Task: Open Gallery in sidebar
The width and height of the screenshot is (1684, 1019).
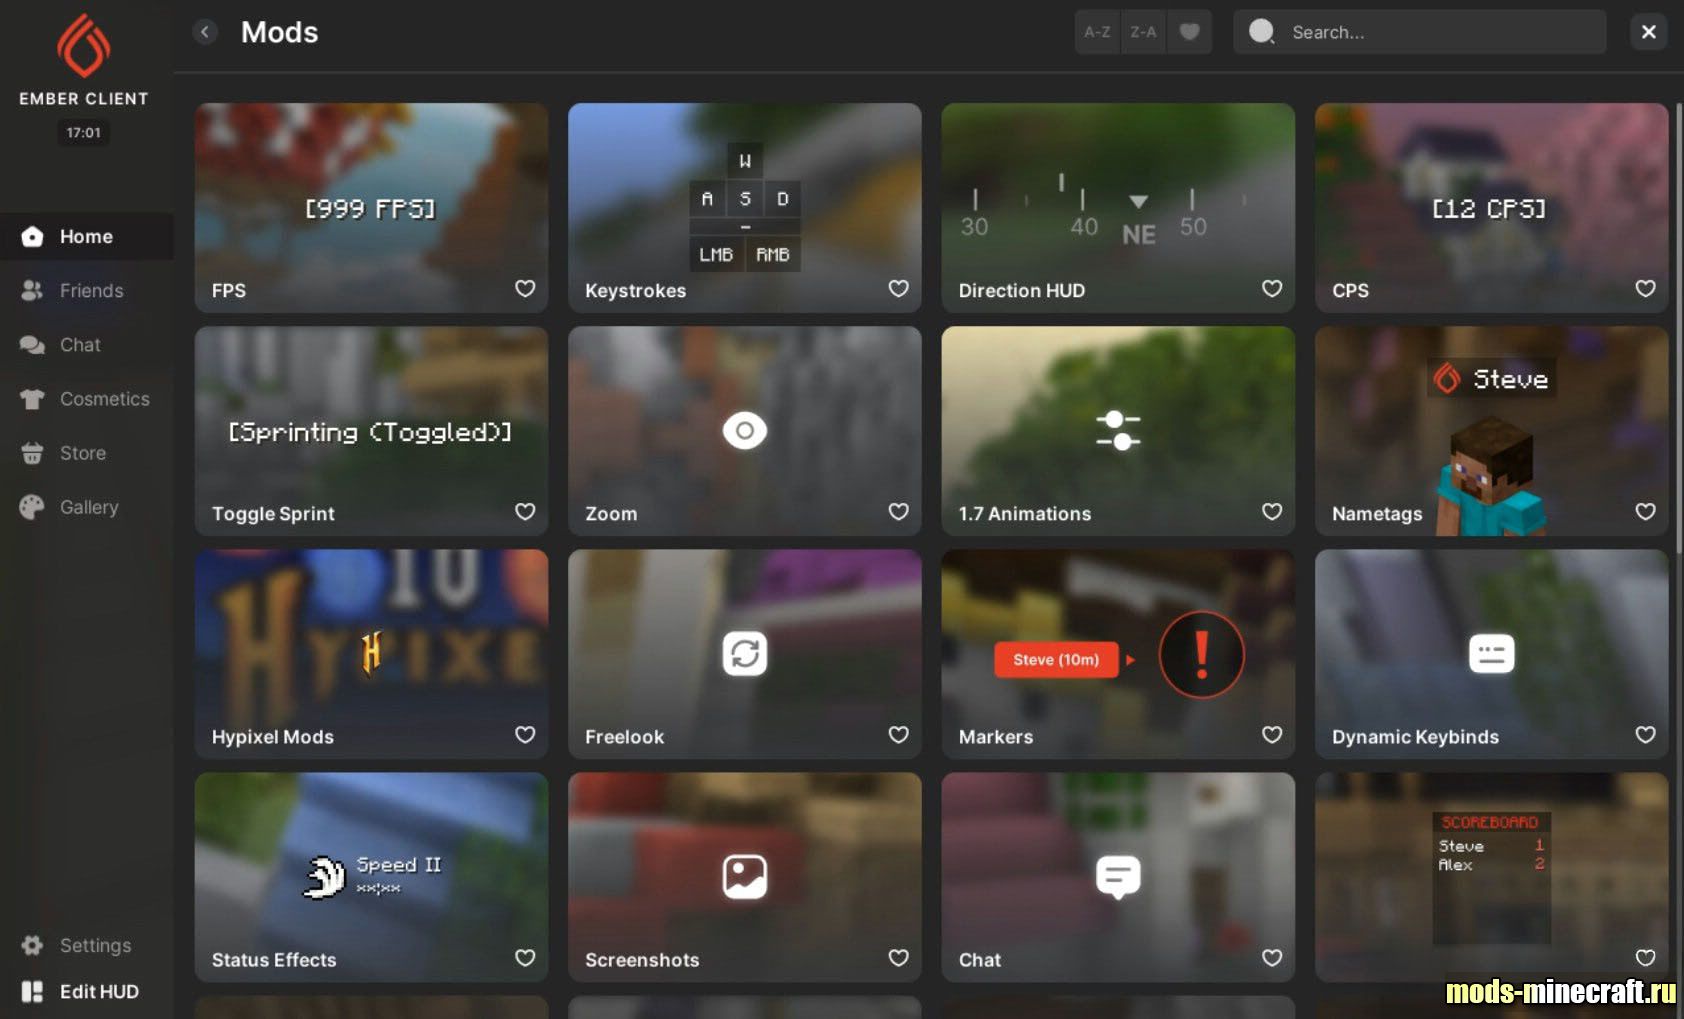Action: point(87,507)
